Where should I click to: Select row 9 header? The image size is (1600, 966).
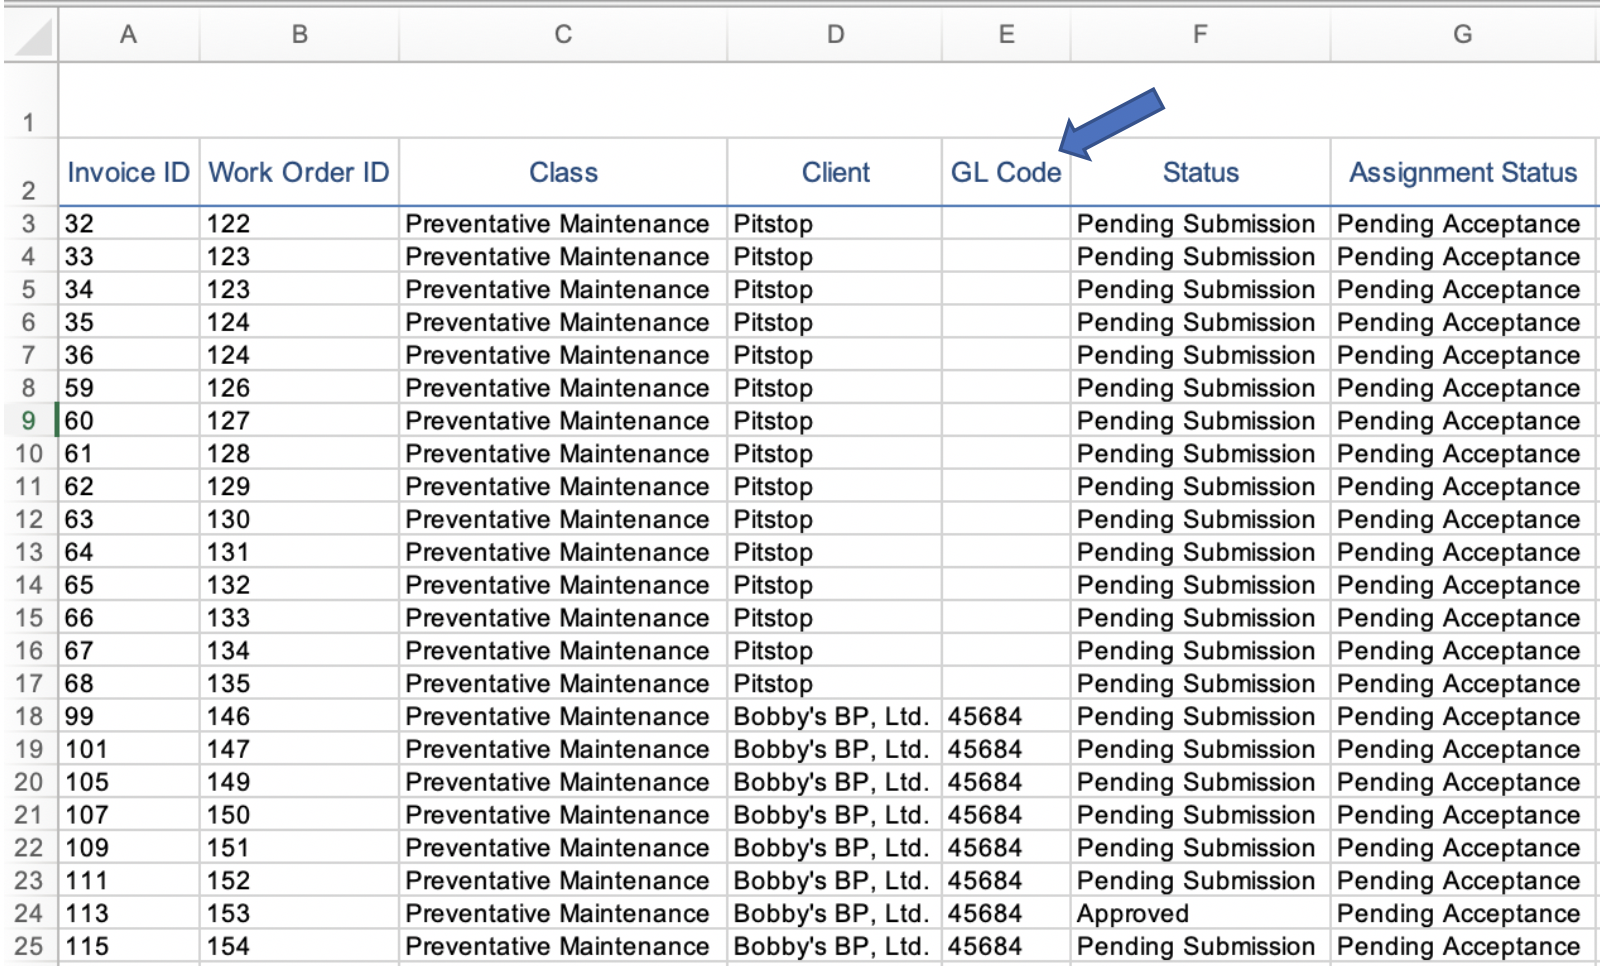(x=28, y=421)
